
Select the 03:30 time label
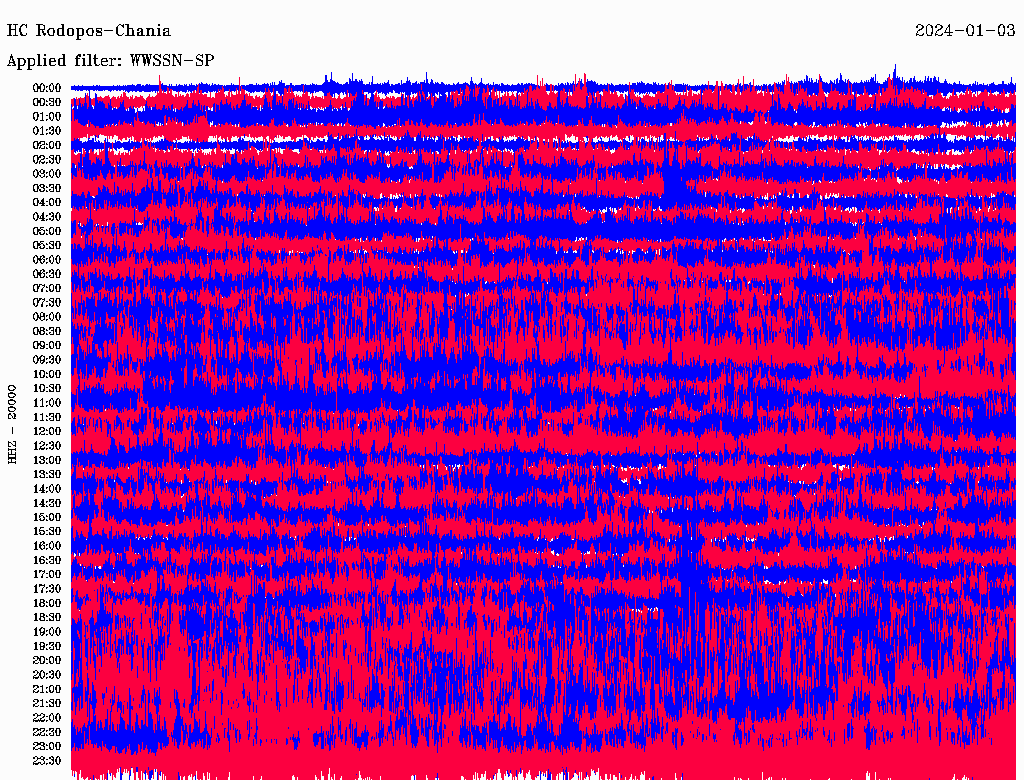pyautogui.click(x=47, y=188)
